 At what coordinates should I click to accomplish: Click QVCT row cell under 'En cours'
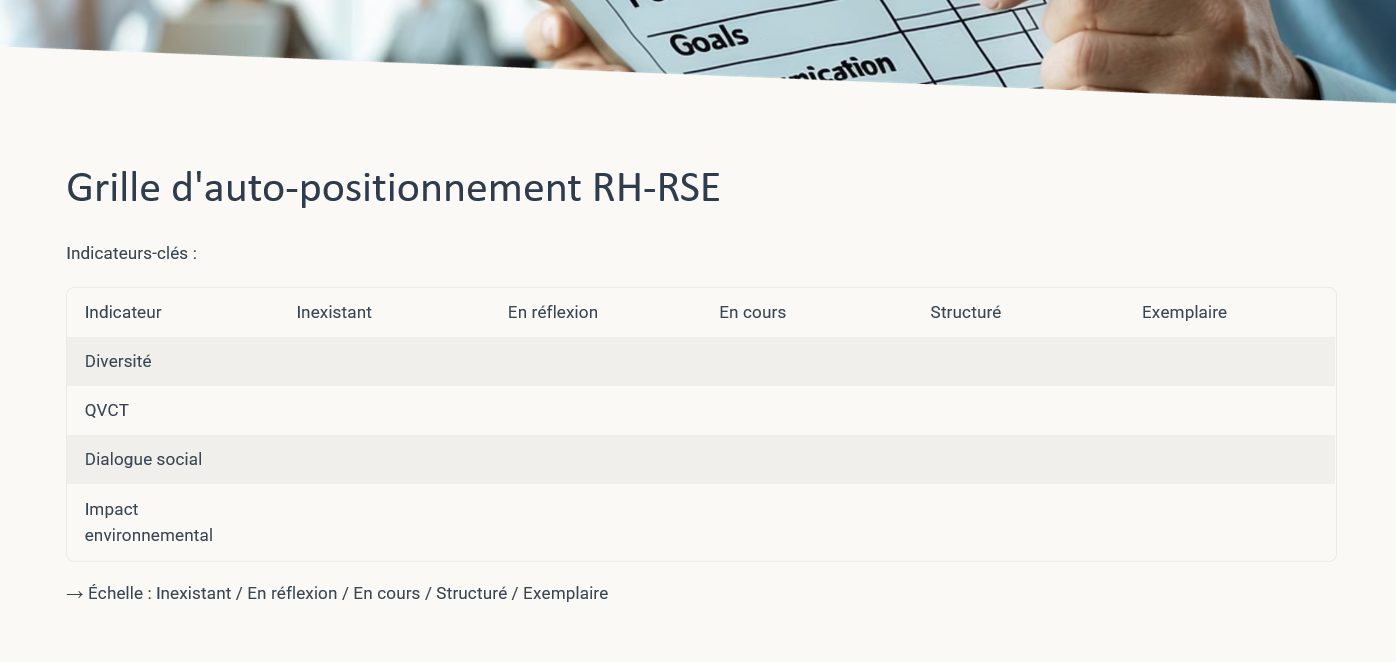807,410
